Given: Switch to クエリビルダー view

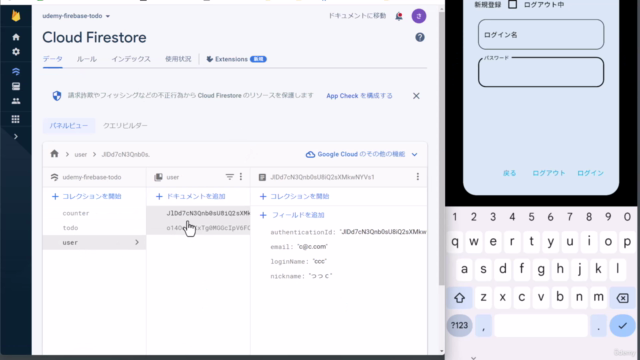Looking at the screenshot, I should [x=125, y=125].
